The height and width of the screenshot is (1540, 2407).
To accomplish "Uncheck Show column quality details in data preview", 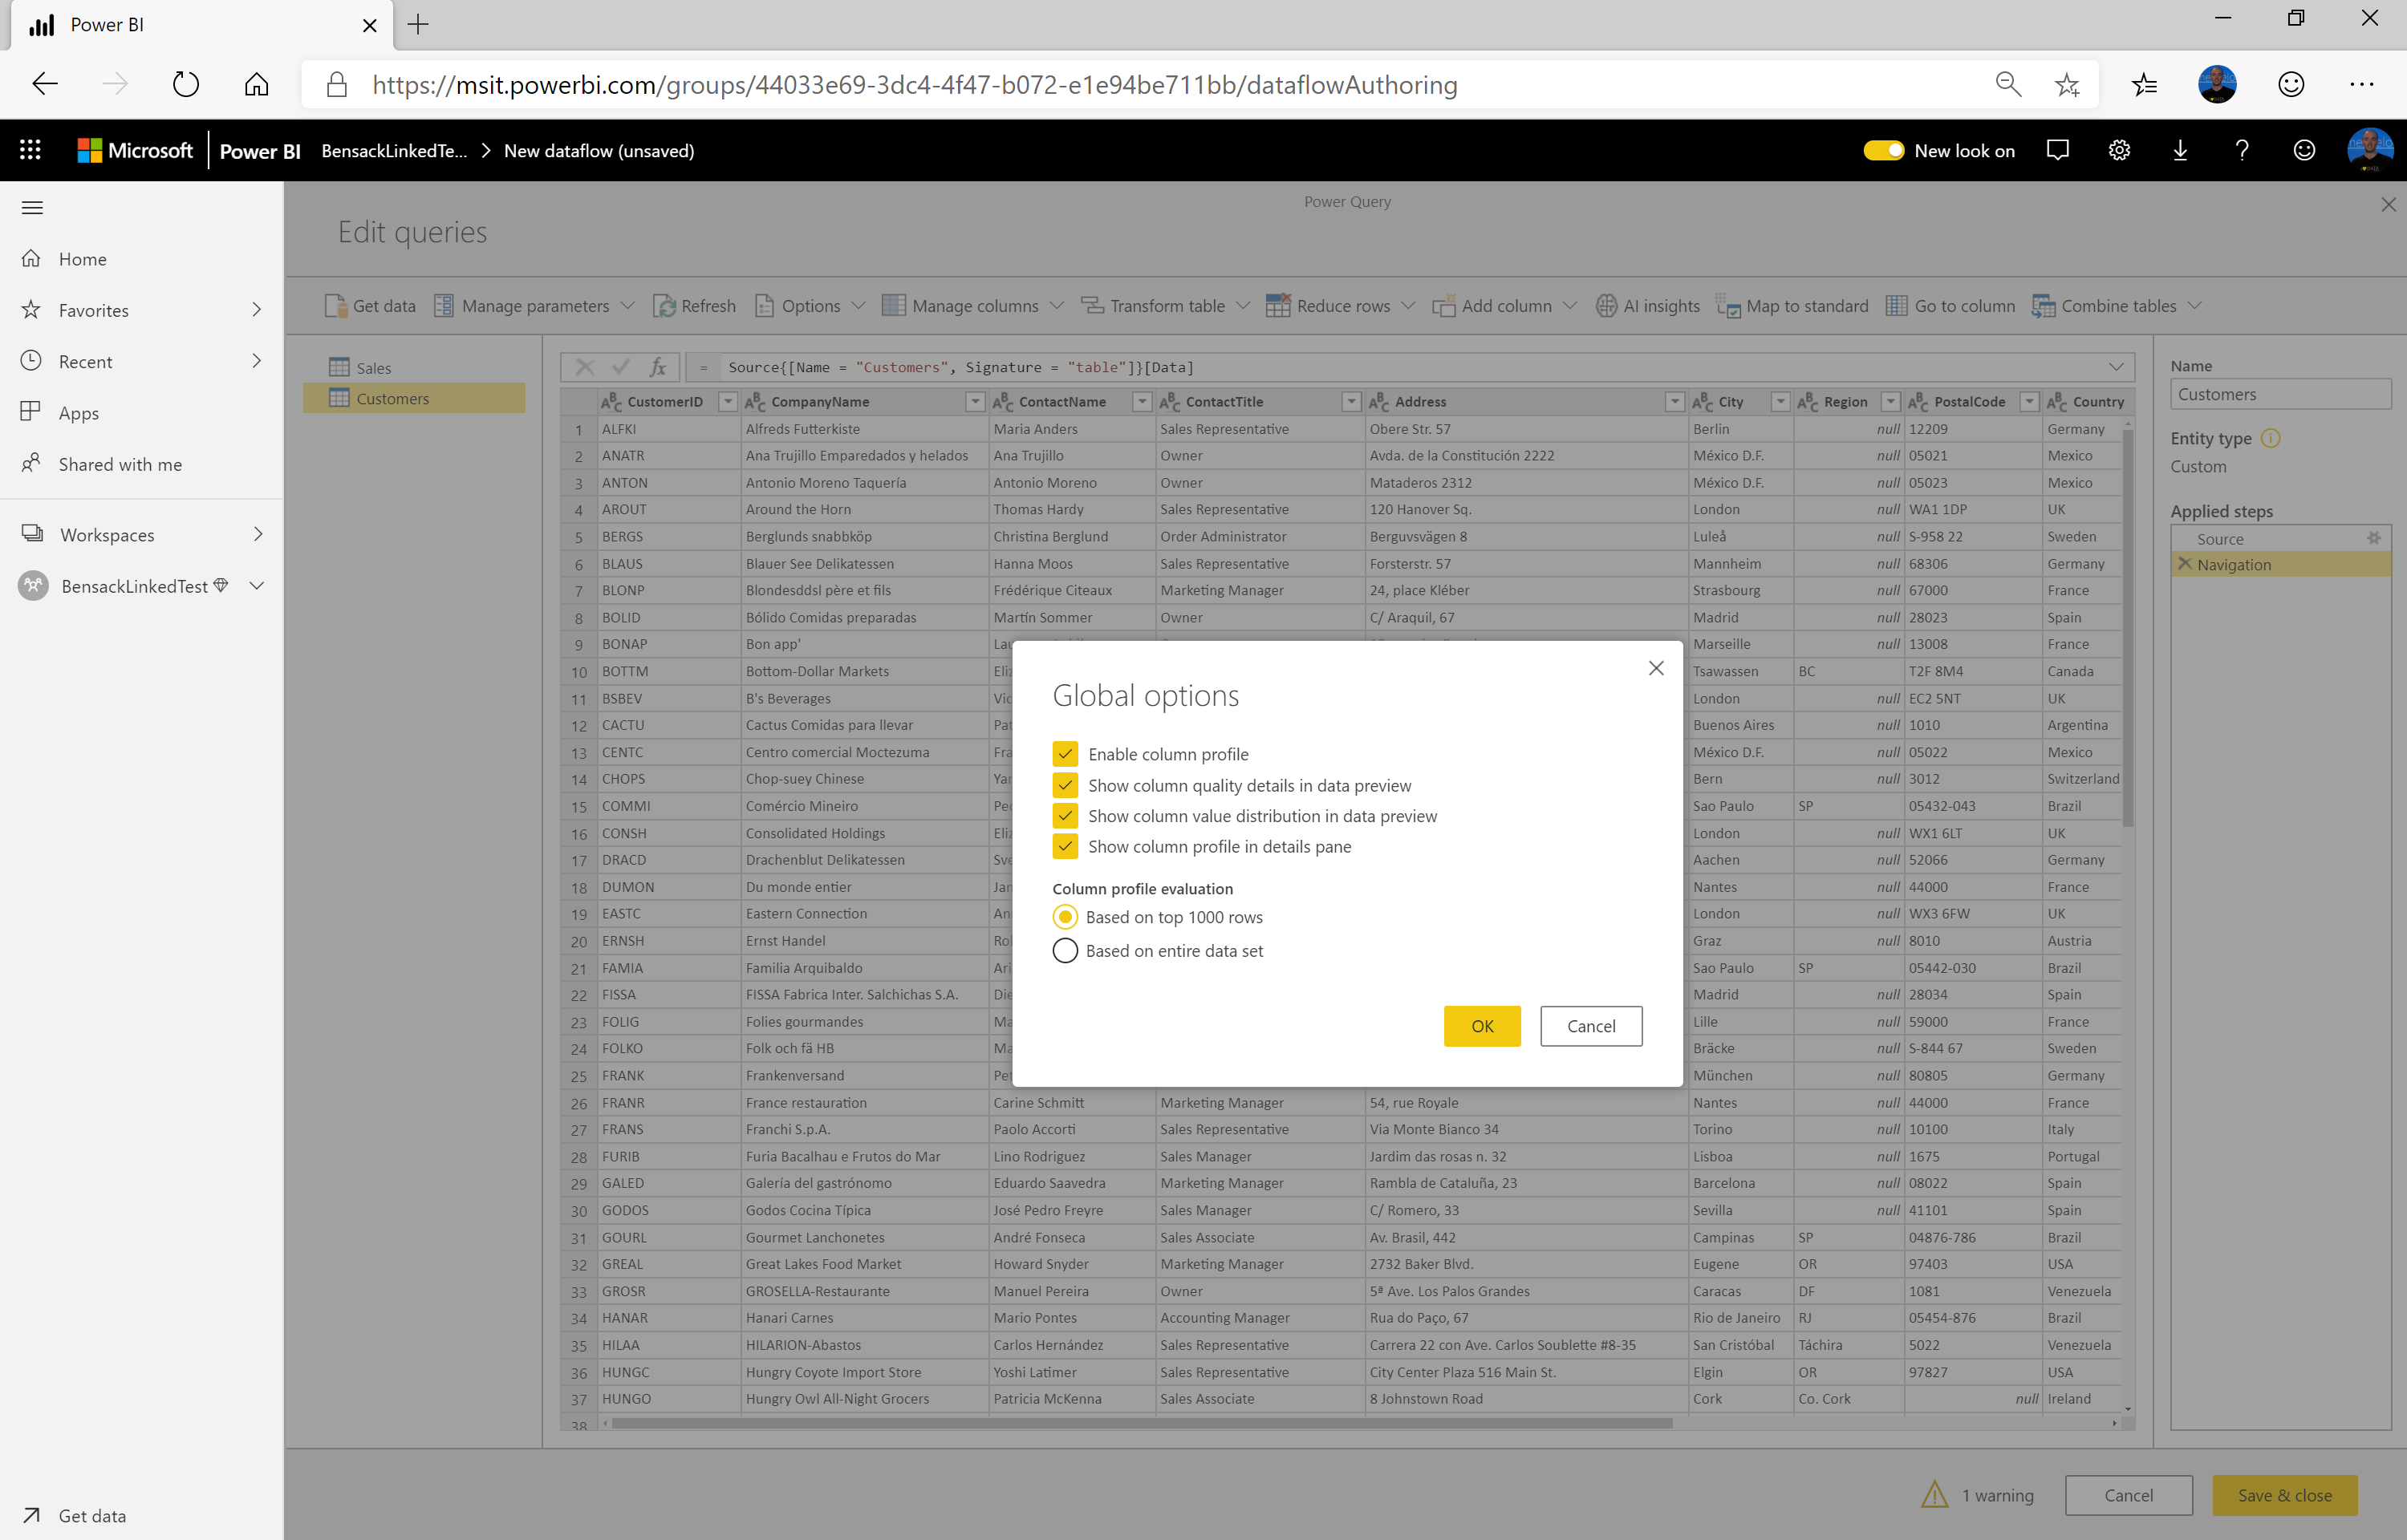I will coord(1065,785).
